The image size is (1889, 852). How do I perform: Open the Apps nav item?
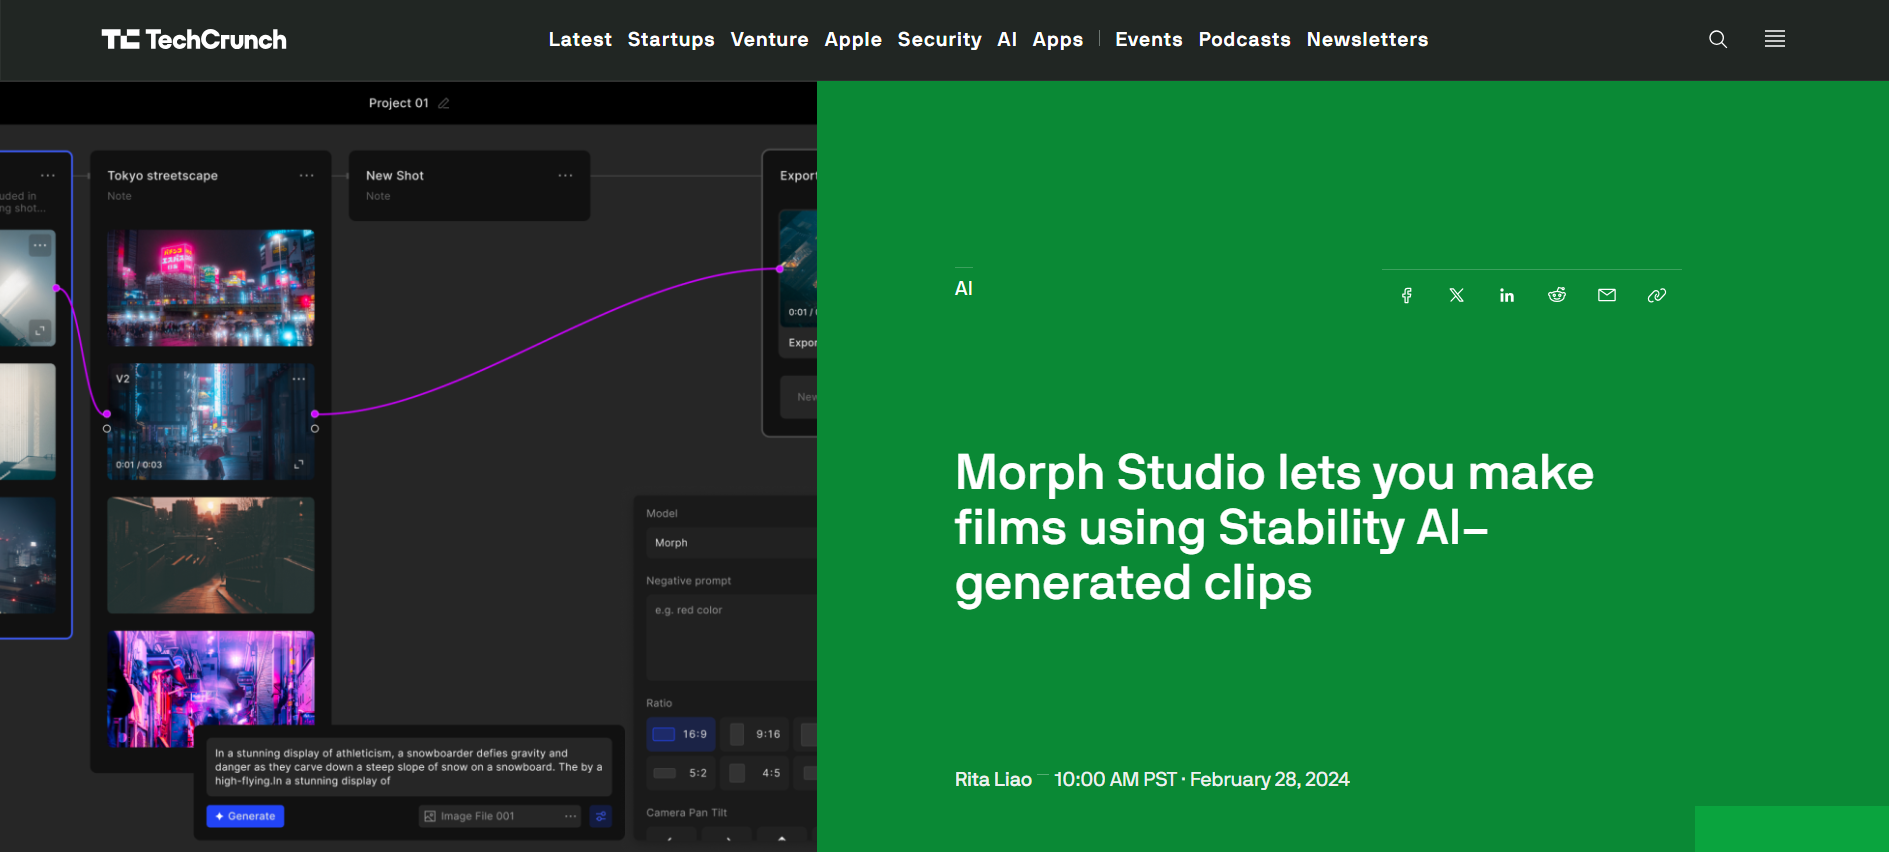[x=1058, y=39]
